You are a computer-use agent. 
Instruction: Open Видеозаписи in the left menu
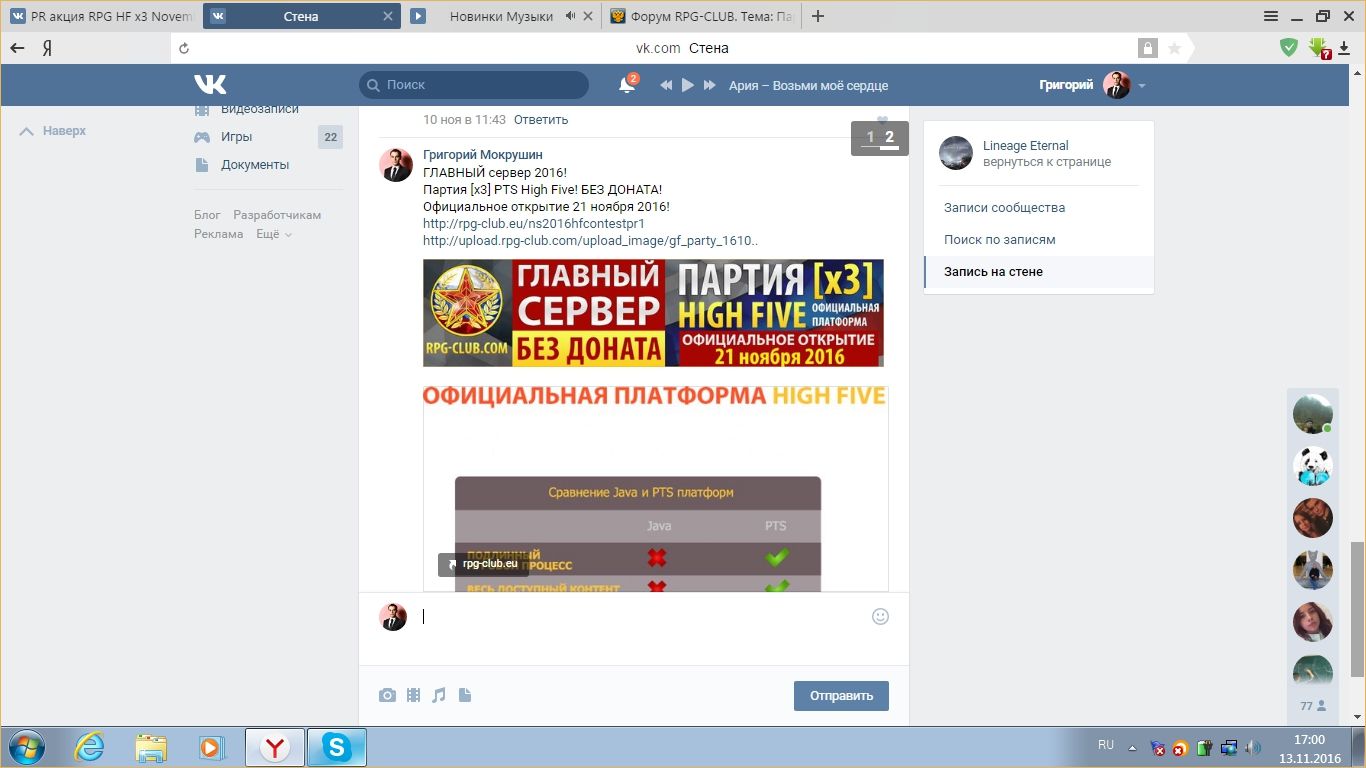260,109
